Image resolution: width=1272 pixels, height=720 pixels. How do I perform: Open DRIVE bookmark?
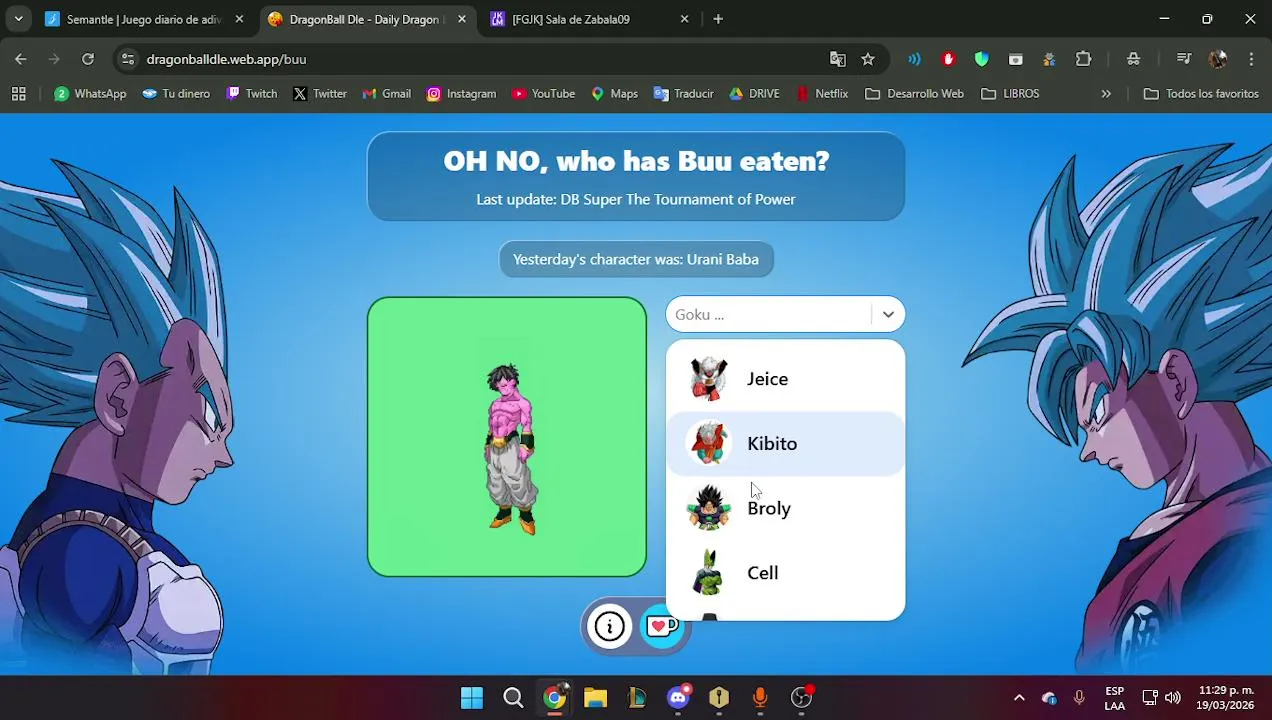click(754, 94)
